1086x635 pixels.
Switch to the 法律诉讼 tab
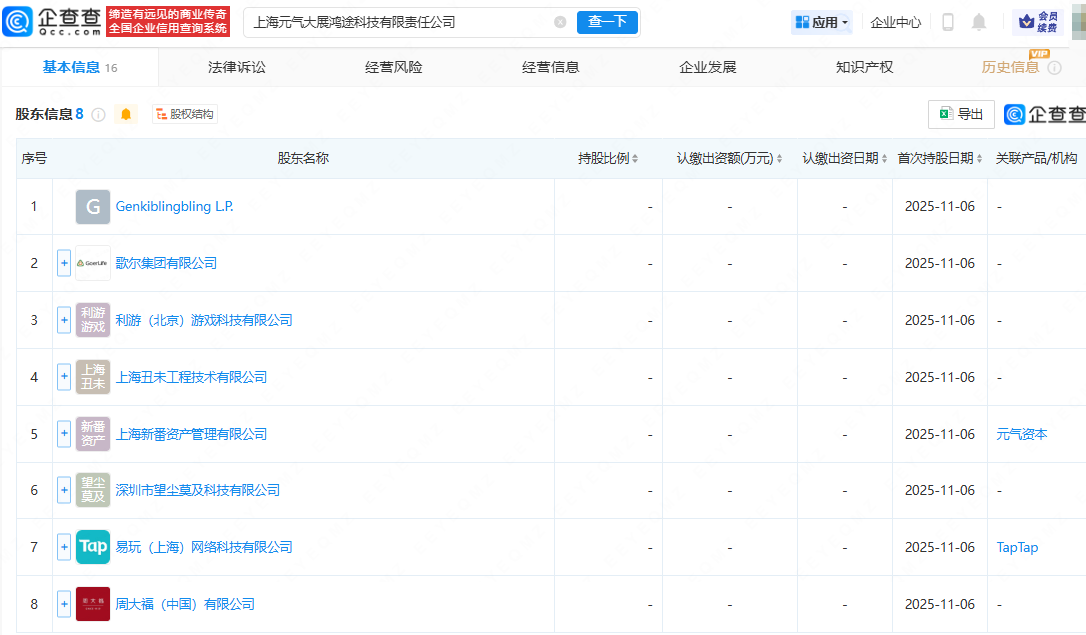237,67
